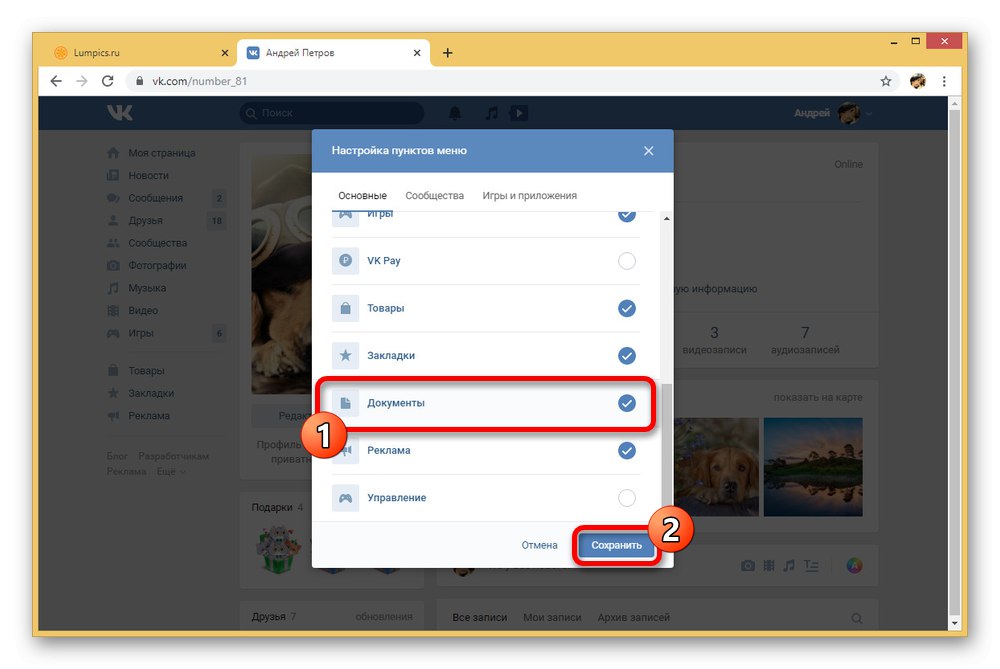This screenshot has height=669, width=1000.
Task: Switch to the Основные tab
Action: coord(362,196)
